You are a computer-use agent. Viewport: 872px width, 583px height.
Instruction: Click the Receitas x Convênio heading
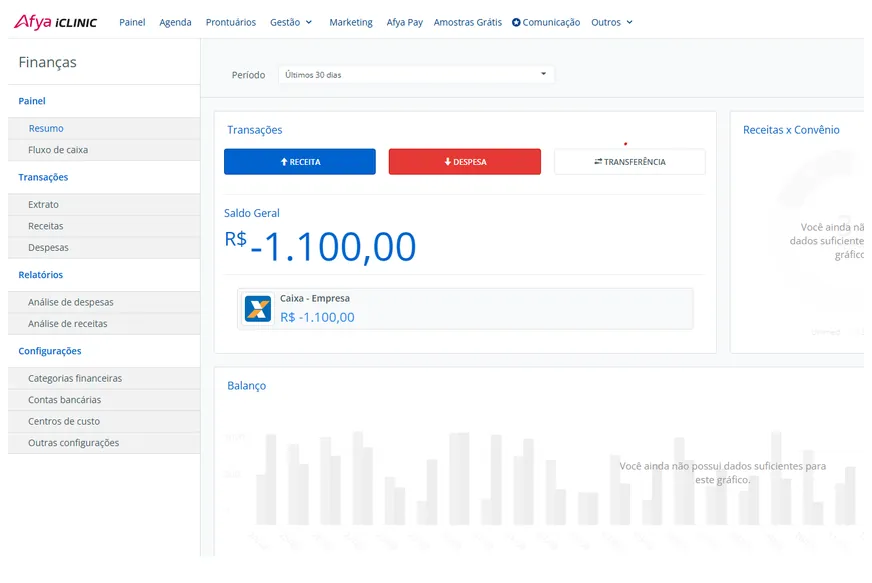click(x=791, y=130)
